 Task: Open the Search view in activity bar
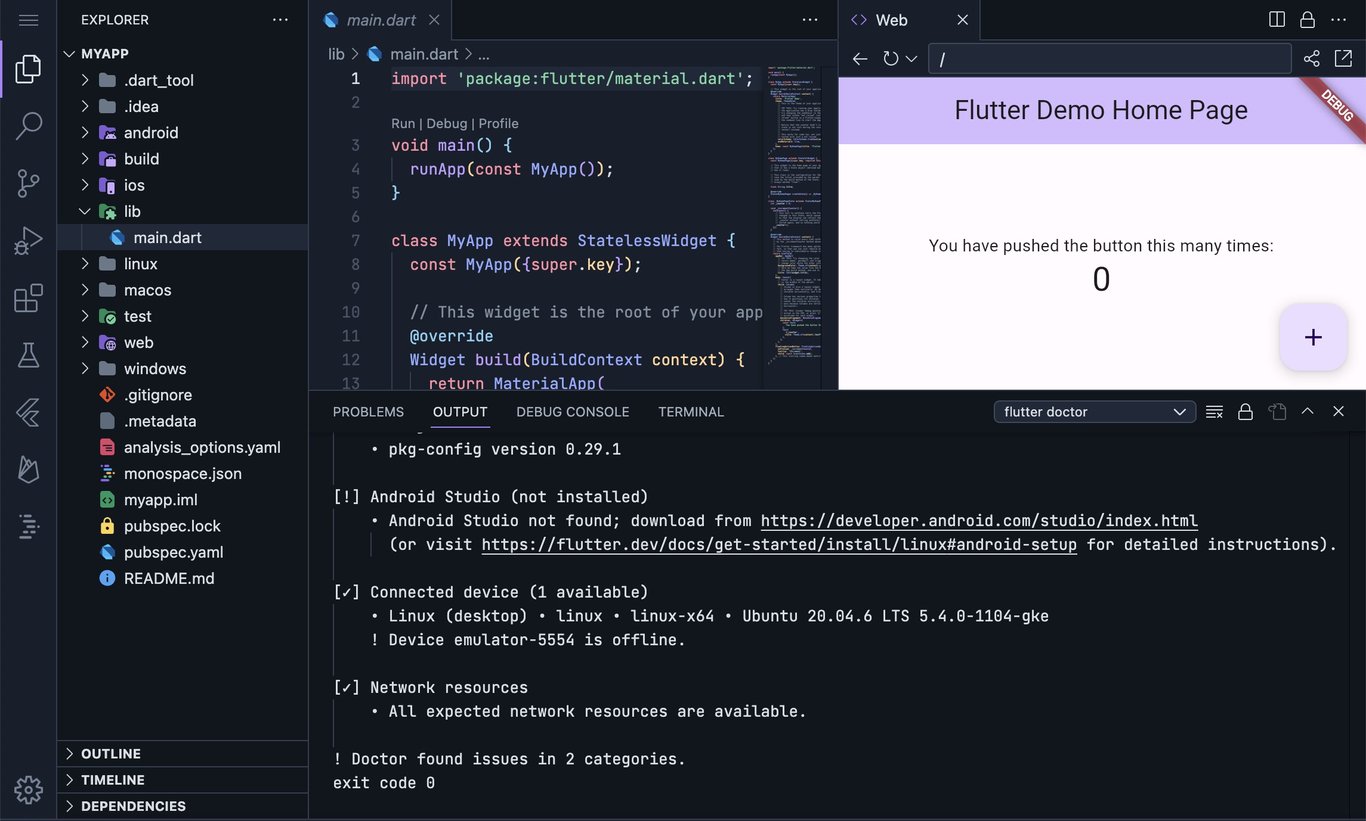tap(28, 126)
